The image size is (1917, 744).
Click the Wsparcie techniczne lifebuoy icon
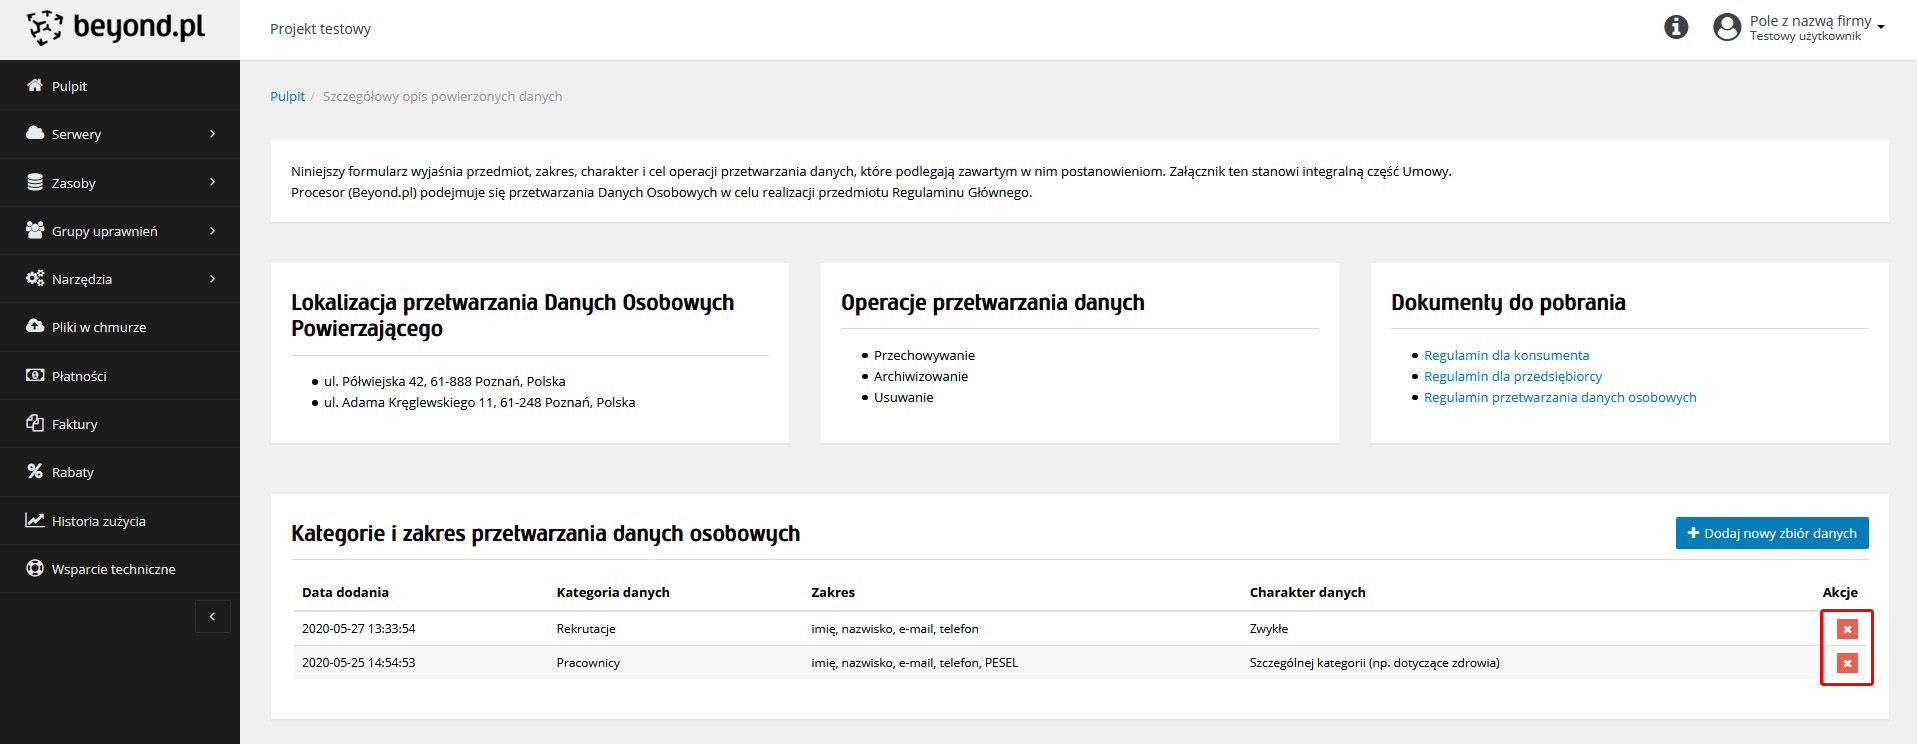[35, 568]
